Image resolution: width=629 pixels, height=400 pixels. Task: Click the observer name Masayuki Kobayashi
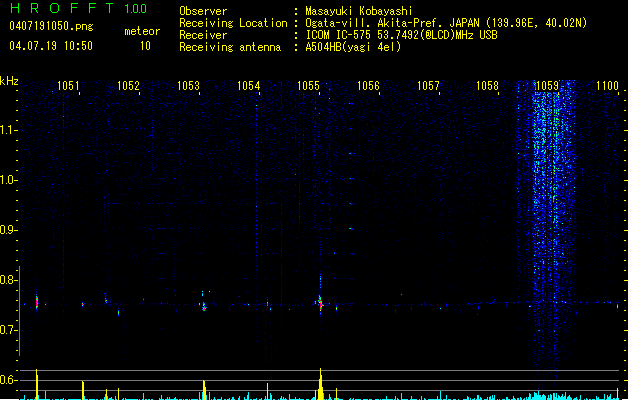[x=359, y=11]
